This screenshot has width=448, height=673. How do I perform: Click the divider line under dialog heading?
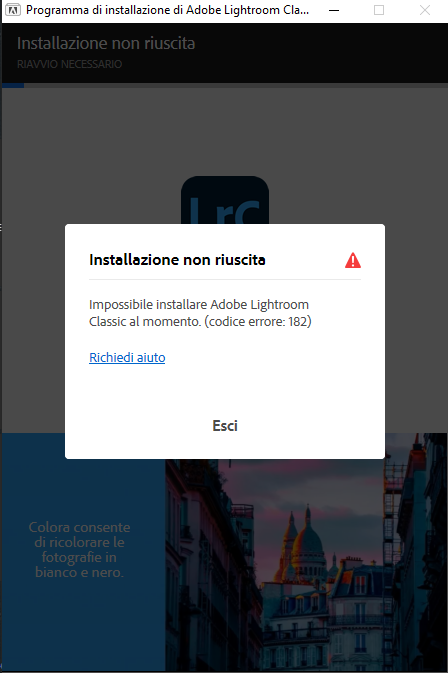225,279
